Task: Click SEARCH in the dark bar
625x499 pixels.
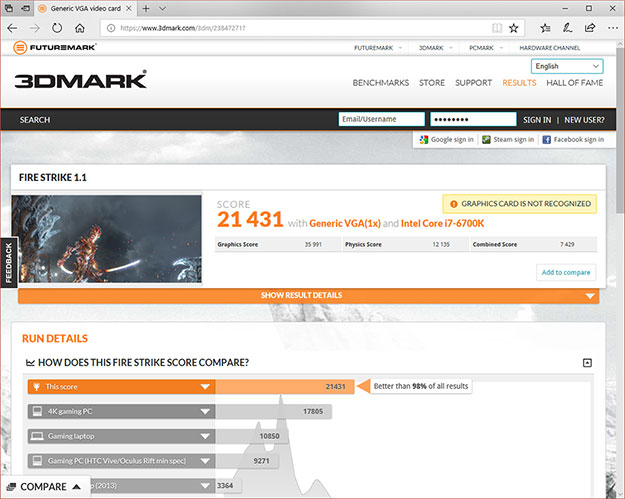Action: [x=35, y=120]
